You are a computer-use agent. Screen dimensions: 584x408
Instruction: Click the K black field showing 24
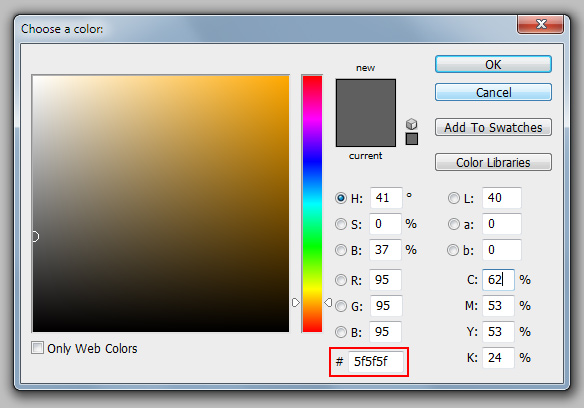pos(499,358)
